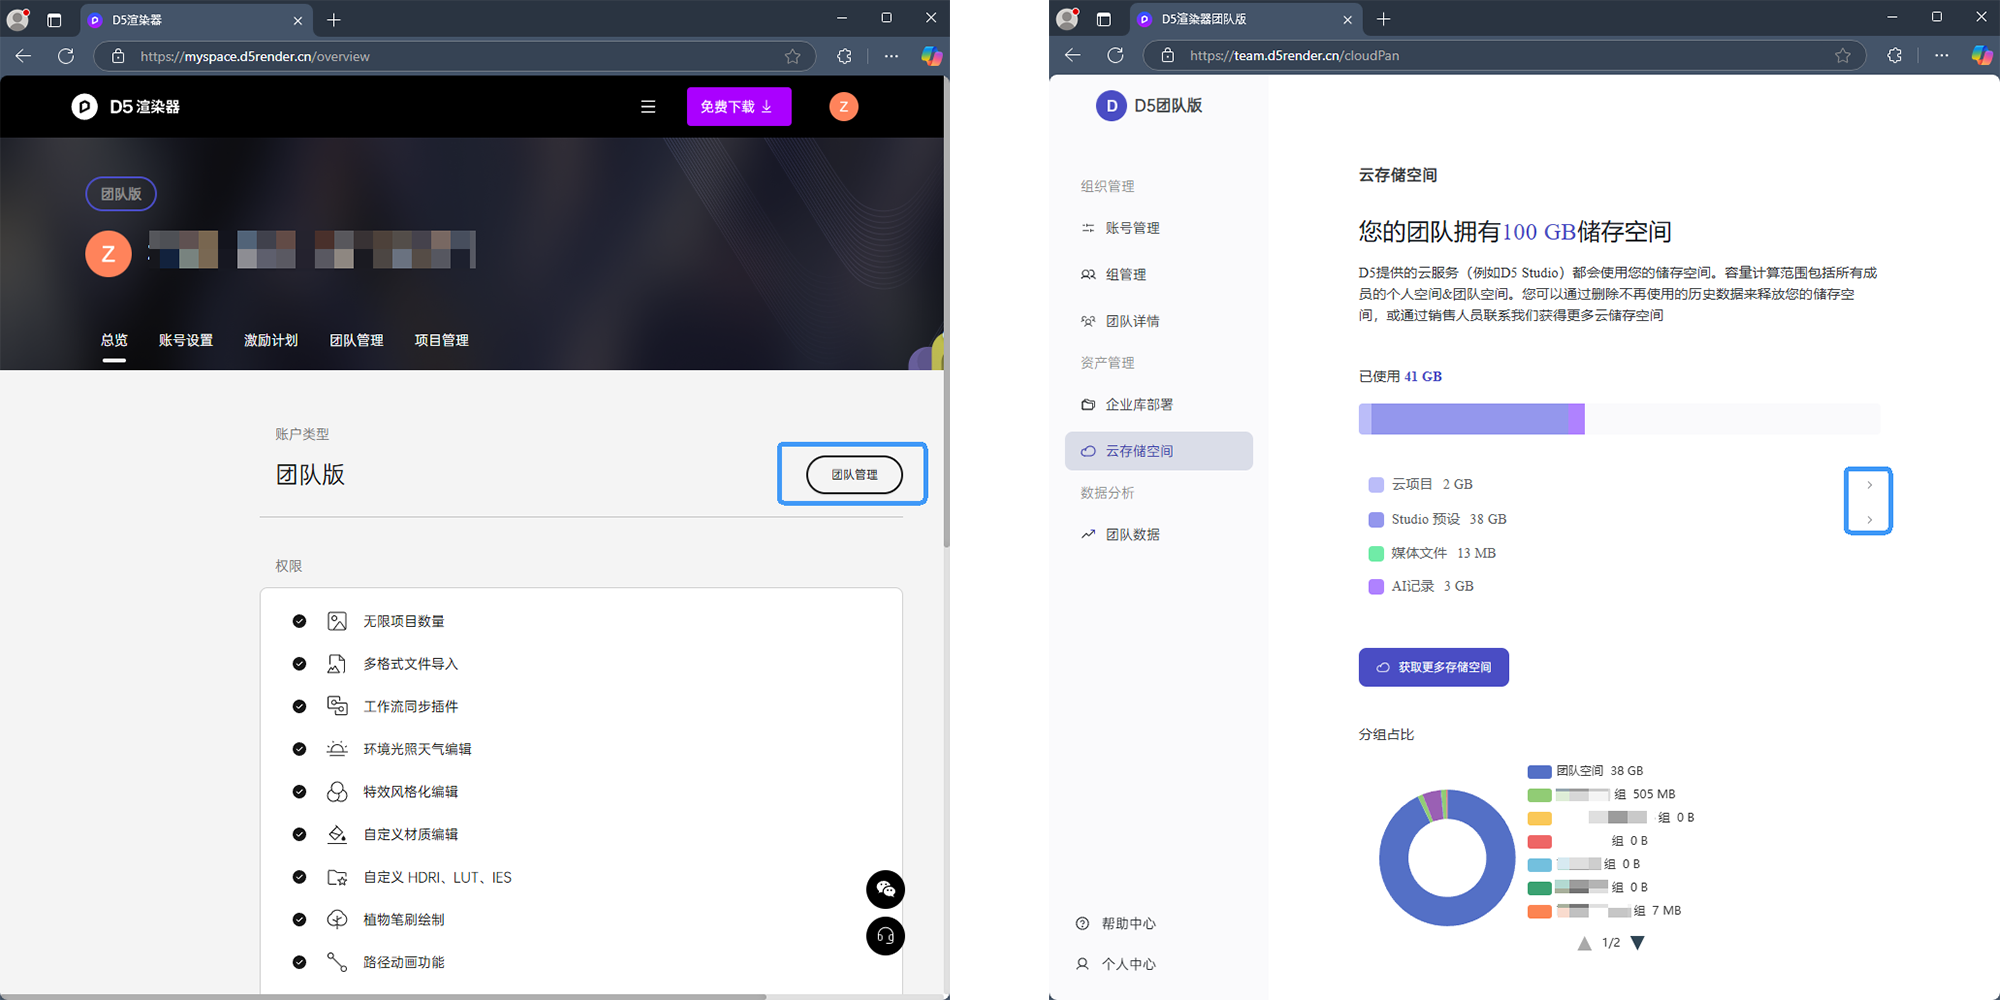Screen dimensions: 2000x1000
Task: Click the 团队版 badge on profile banner
Action: click(121, 194)
